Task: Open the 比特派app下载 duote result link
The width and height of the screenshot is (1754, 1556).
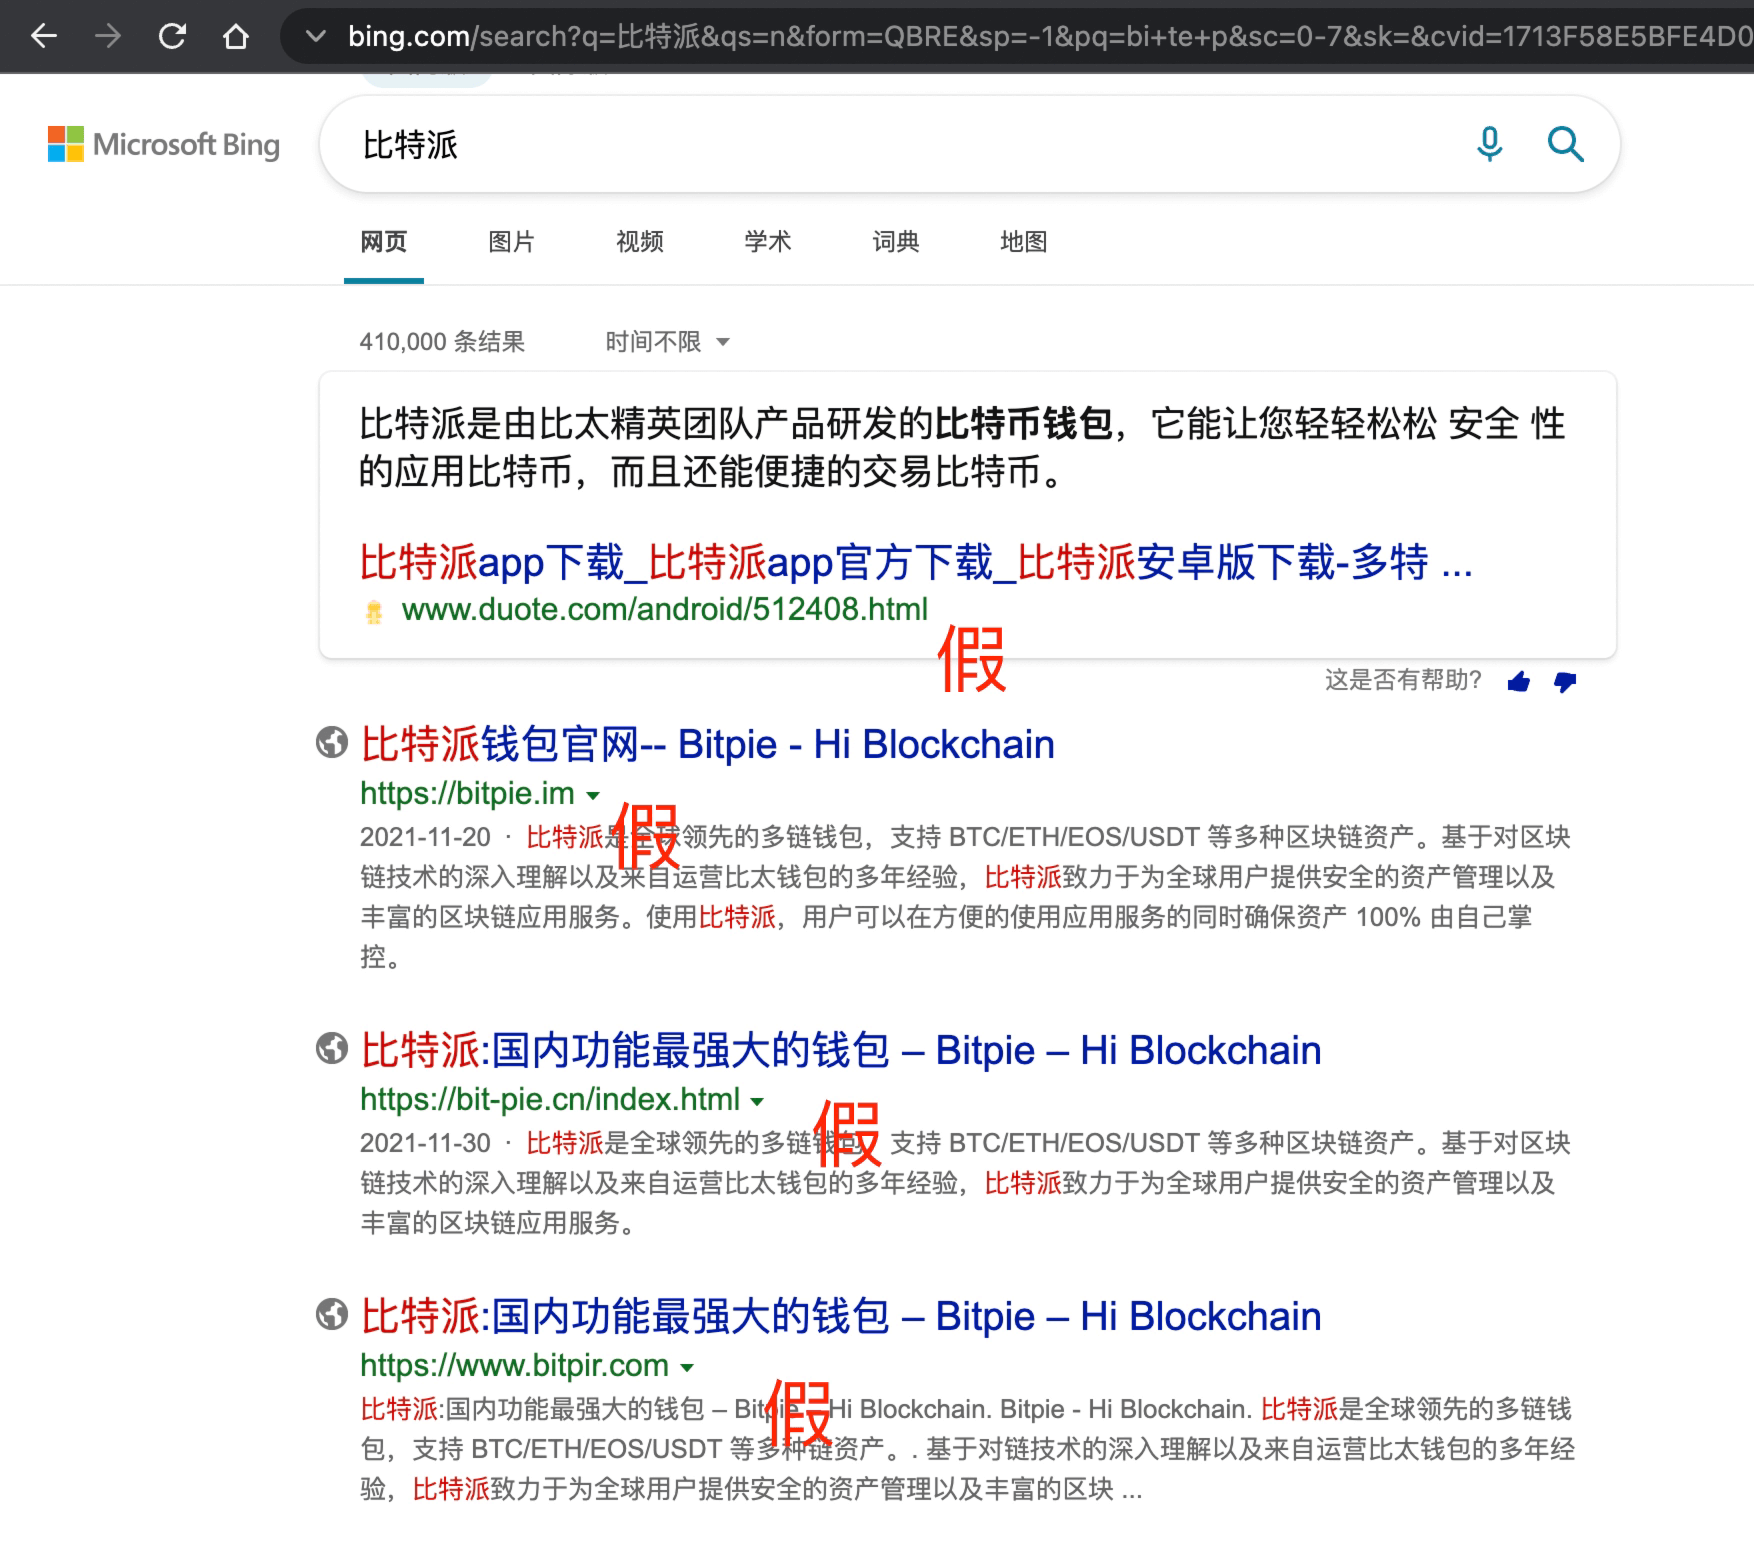Action: tap(915, 562)
